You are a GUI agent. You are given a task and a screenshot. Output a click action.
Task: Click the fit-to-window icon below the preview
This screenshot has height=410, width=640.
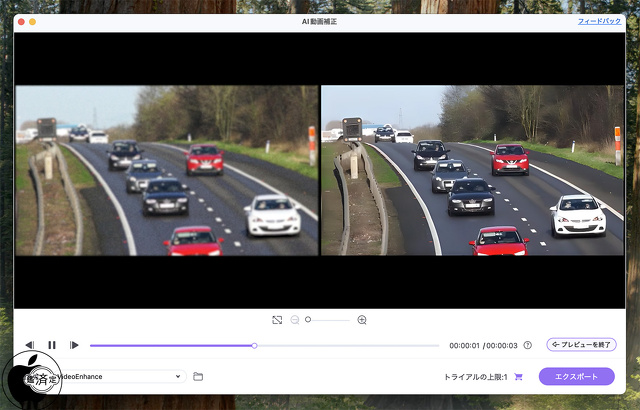(x=277, y=320)
